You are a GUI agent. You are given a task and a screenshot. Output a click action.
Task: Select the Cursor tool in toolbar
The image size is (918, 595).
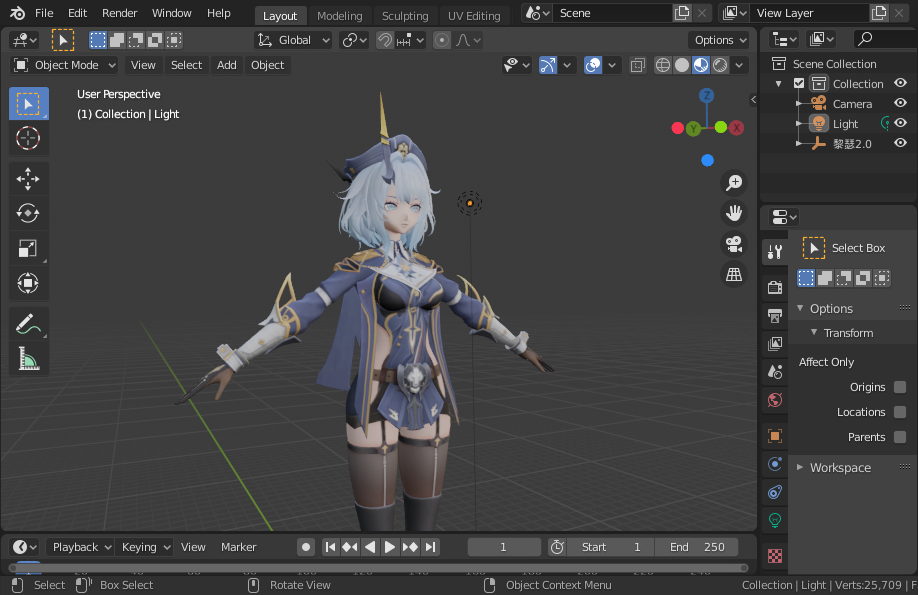coord(28,138)
